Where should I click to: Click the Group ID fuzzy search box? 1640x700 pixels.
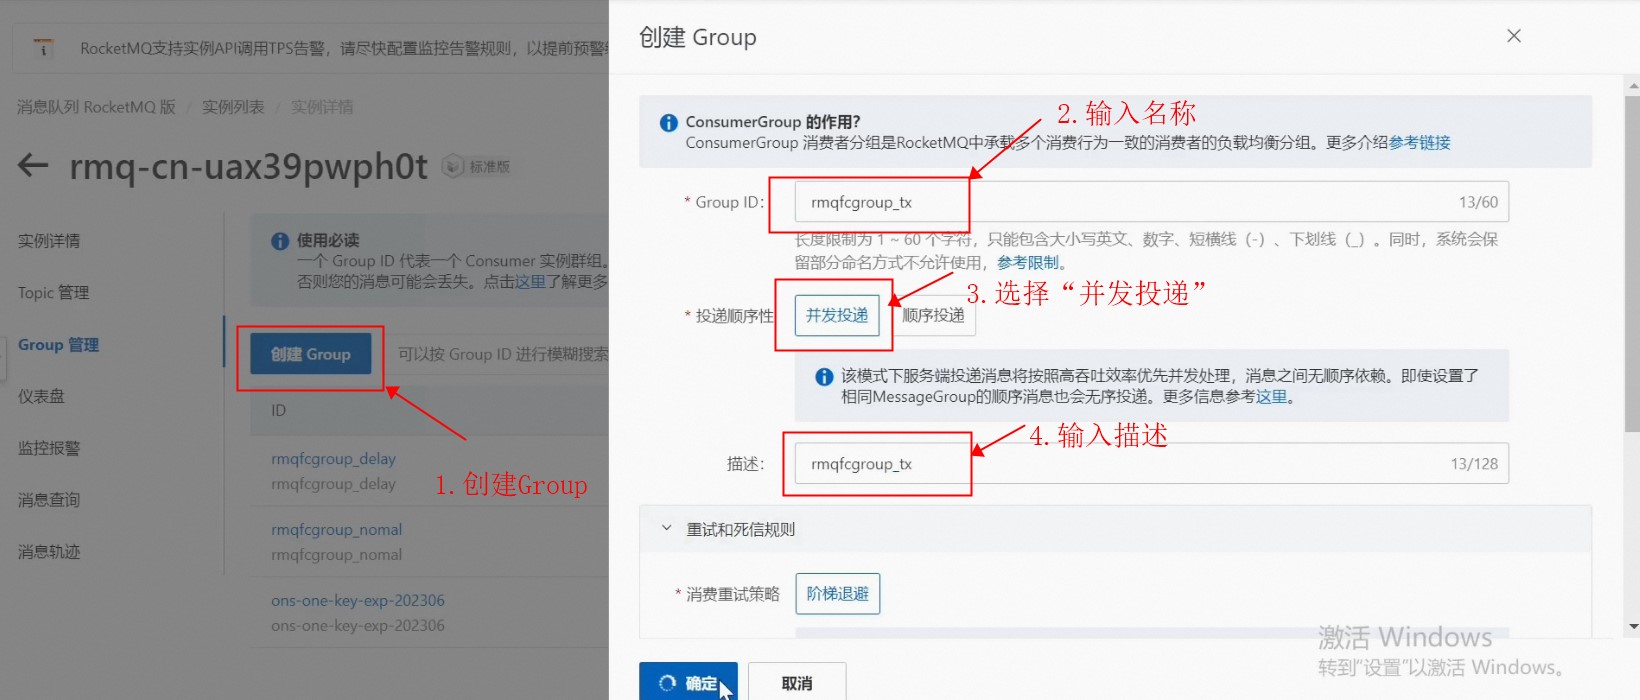[x=497, y=354]
